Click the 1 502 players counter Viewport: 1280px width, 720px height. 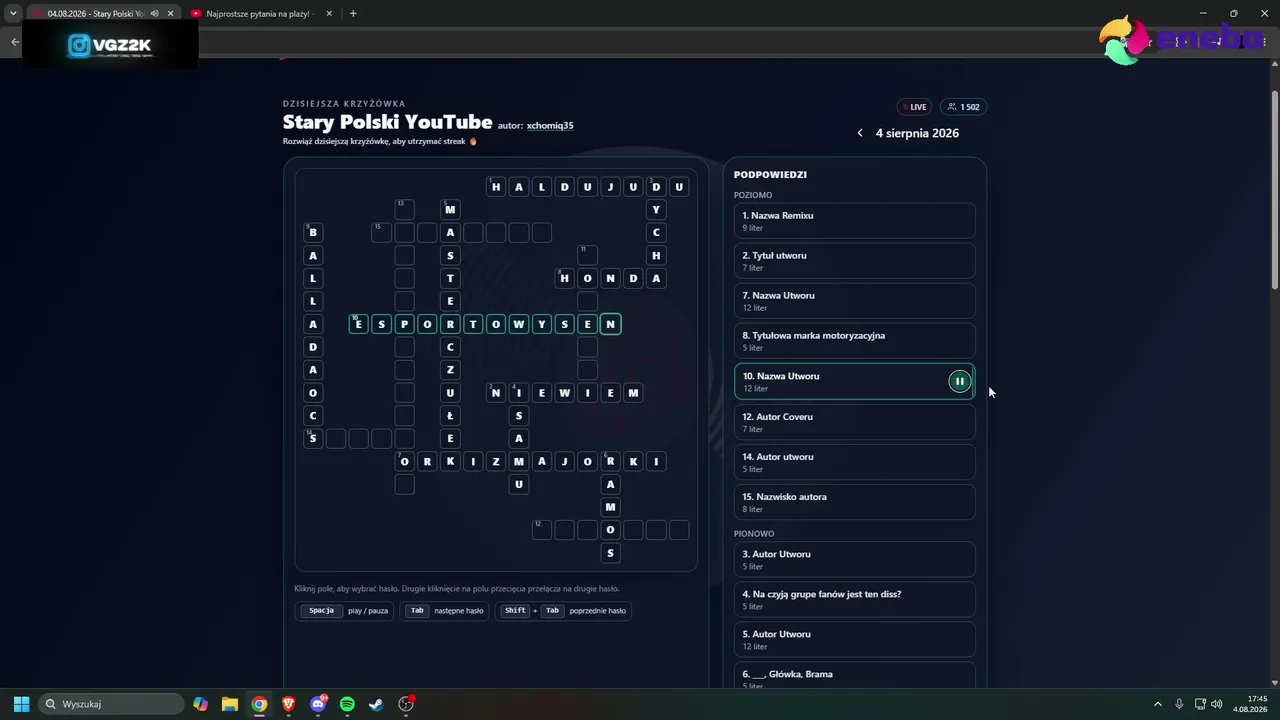tap(963, 107)
